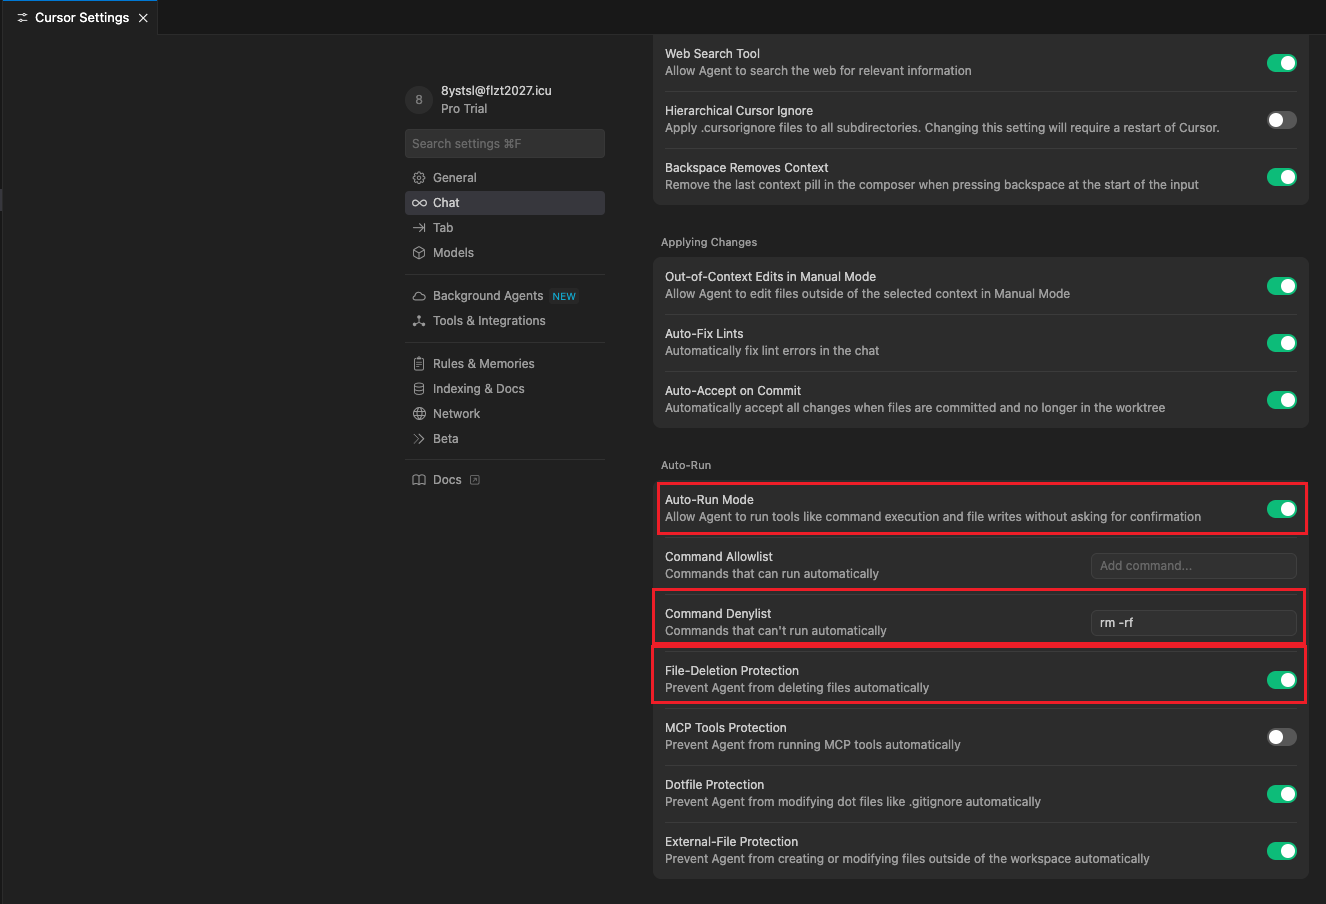This screenshot has height=904, width=1326.
Task: Click the account avatar circle
Action: click(419, 100)
